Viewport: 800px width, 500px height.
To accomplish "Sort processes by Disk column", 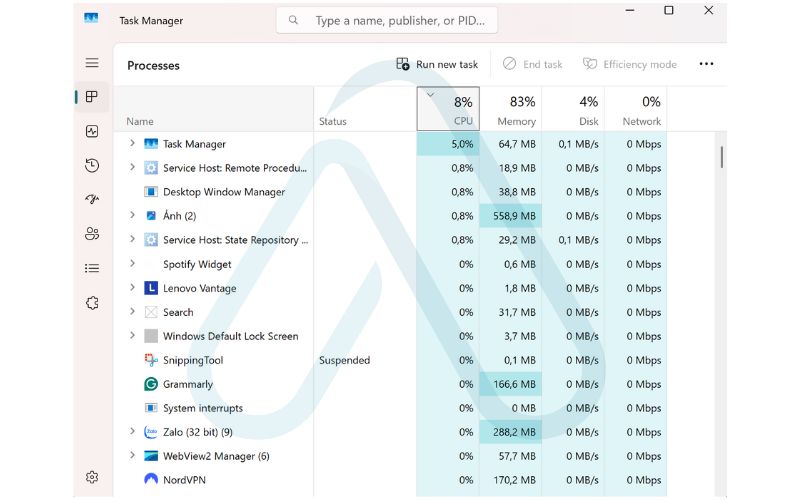I will click(573, 109).
